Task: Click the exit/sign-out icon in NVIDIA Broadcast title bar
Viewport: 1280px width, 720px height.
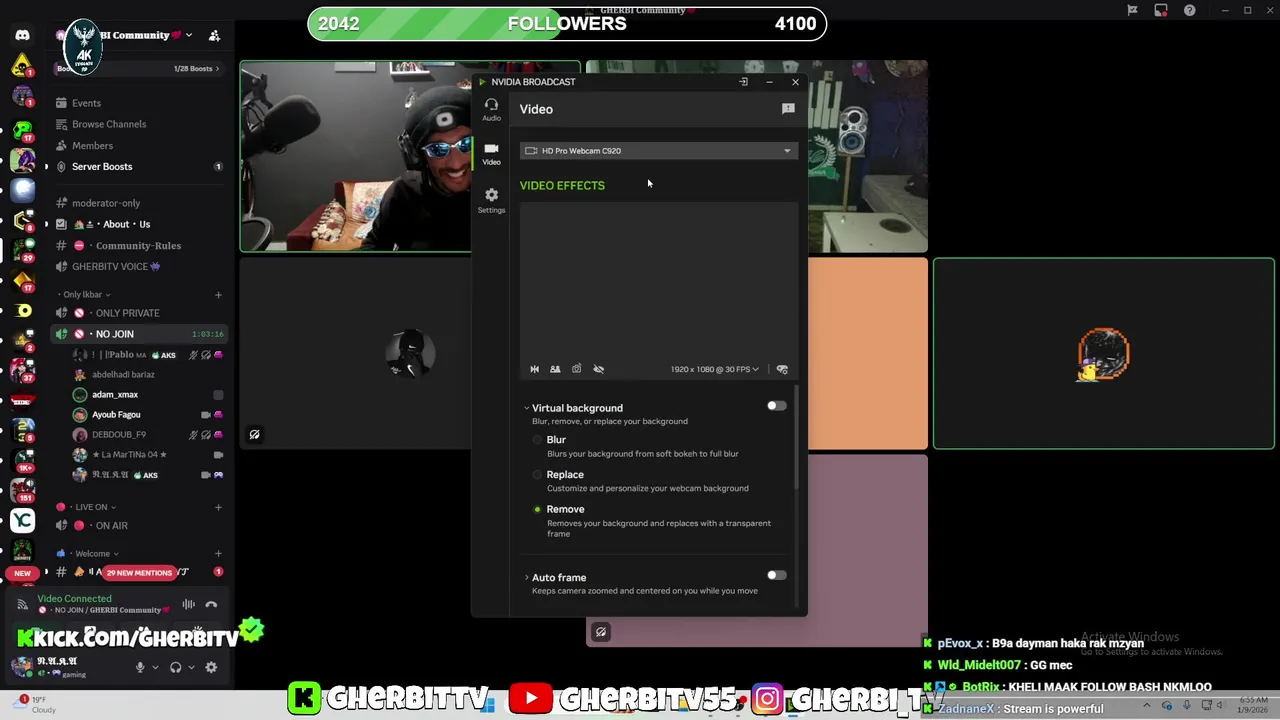Action: tap(743, 82)
